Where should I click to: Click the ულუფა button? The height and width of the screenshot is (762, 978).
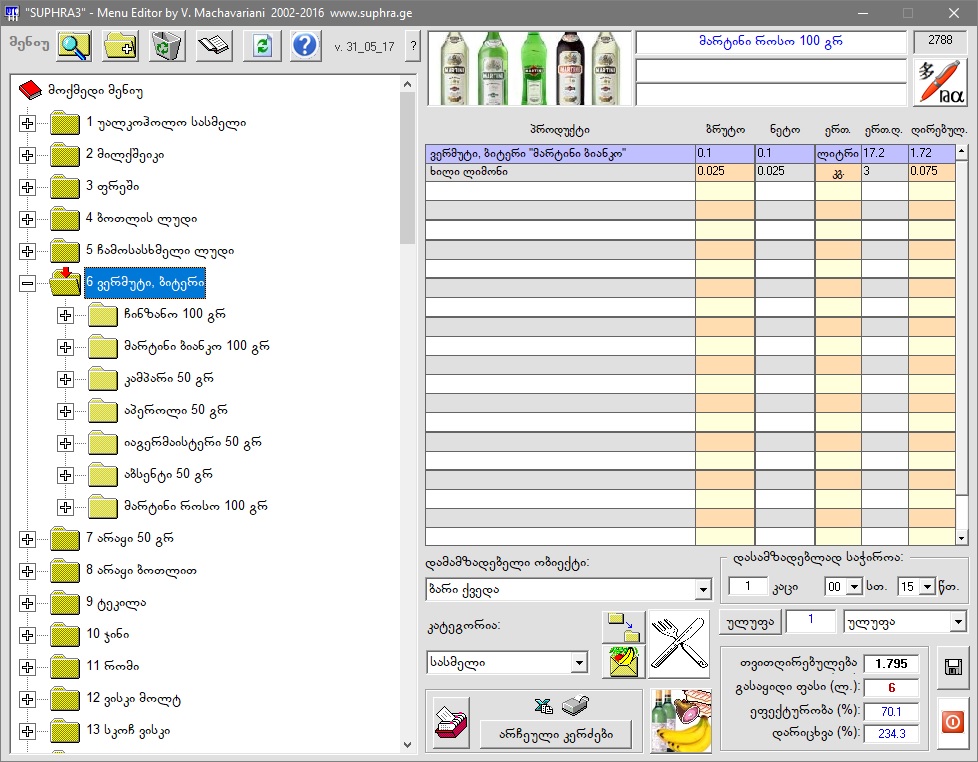pyautogui.click(x=751, y=622)
